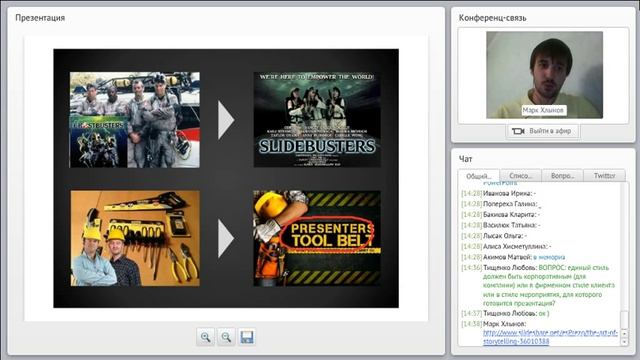Open the Списо... tab in chat

click(520, 176)
